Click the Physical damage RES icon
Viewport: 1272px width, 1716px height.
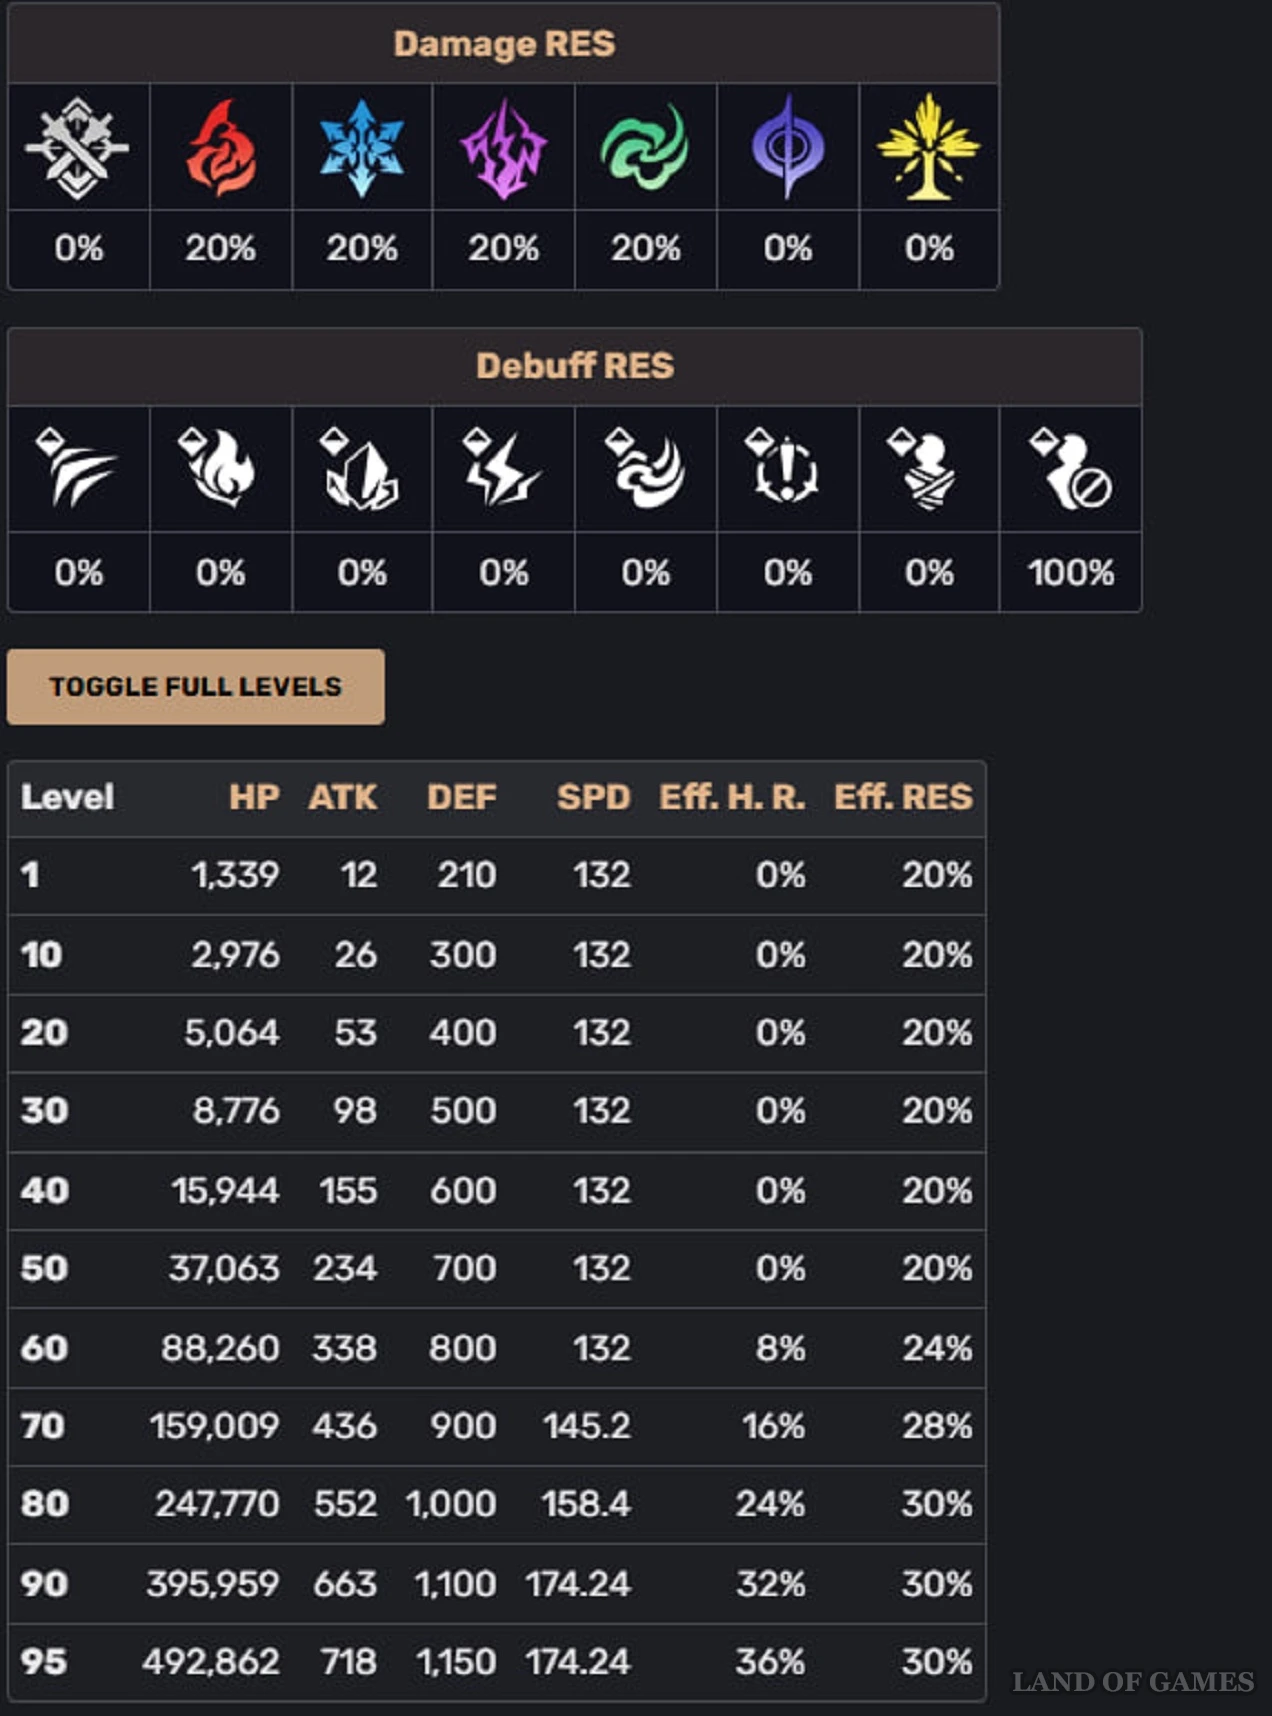(x=78, y=148)
